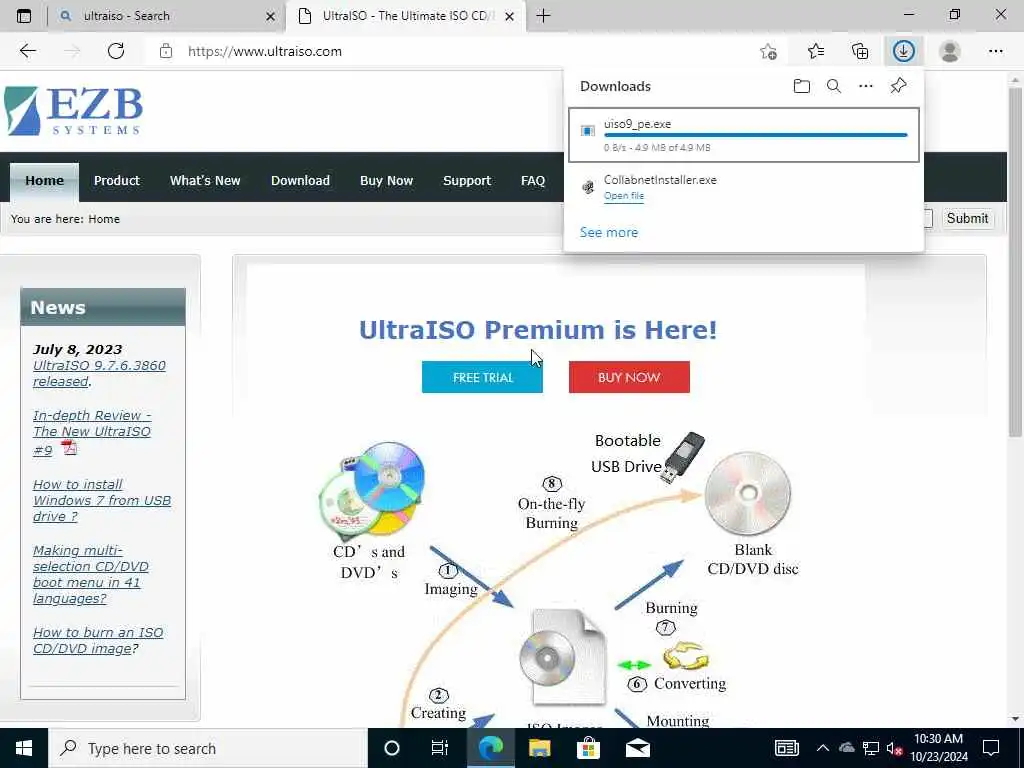
Task: Open the Support menu item
Action: tap(467, 181)
